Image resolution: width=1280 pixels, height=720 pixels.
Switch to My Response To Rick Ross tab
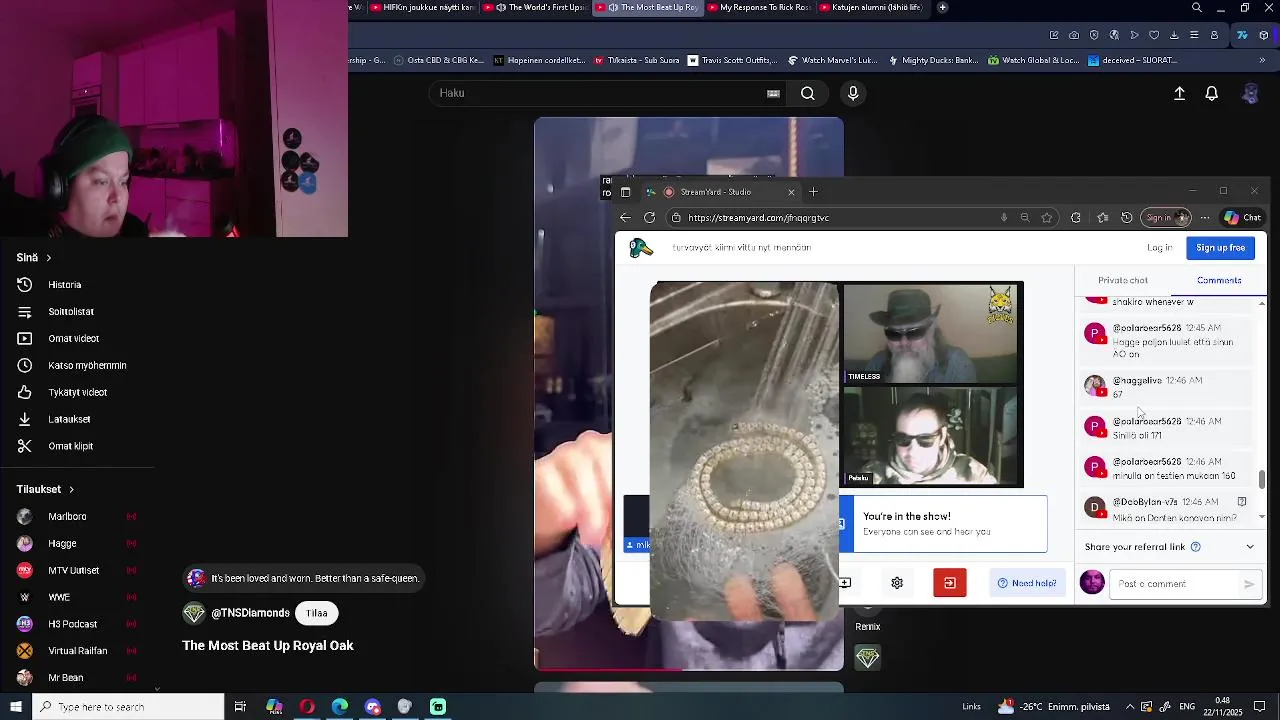pos(761,7)
